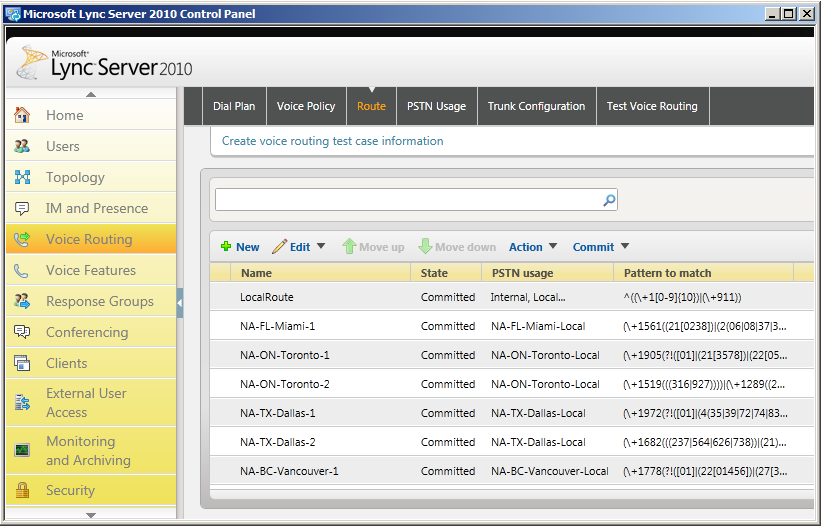Open the Action dropdown menu

click(x=532, y=247)
